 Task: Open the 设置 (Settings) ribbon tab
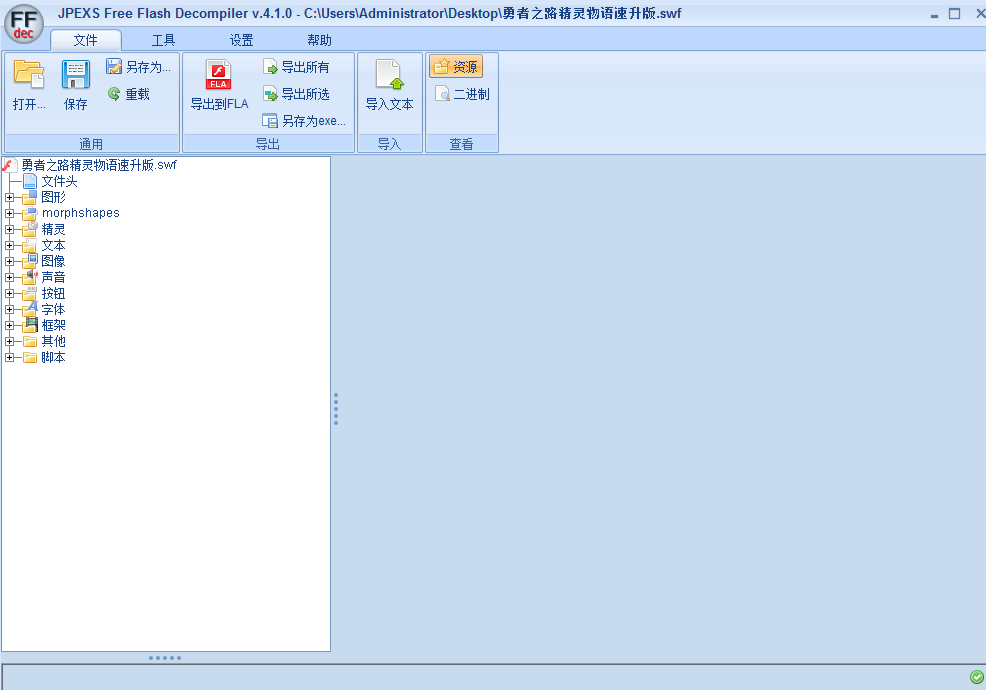coord(241,40)
